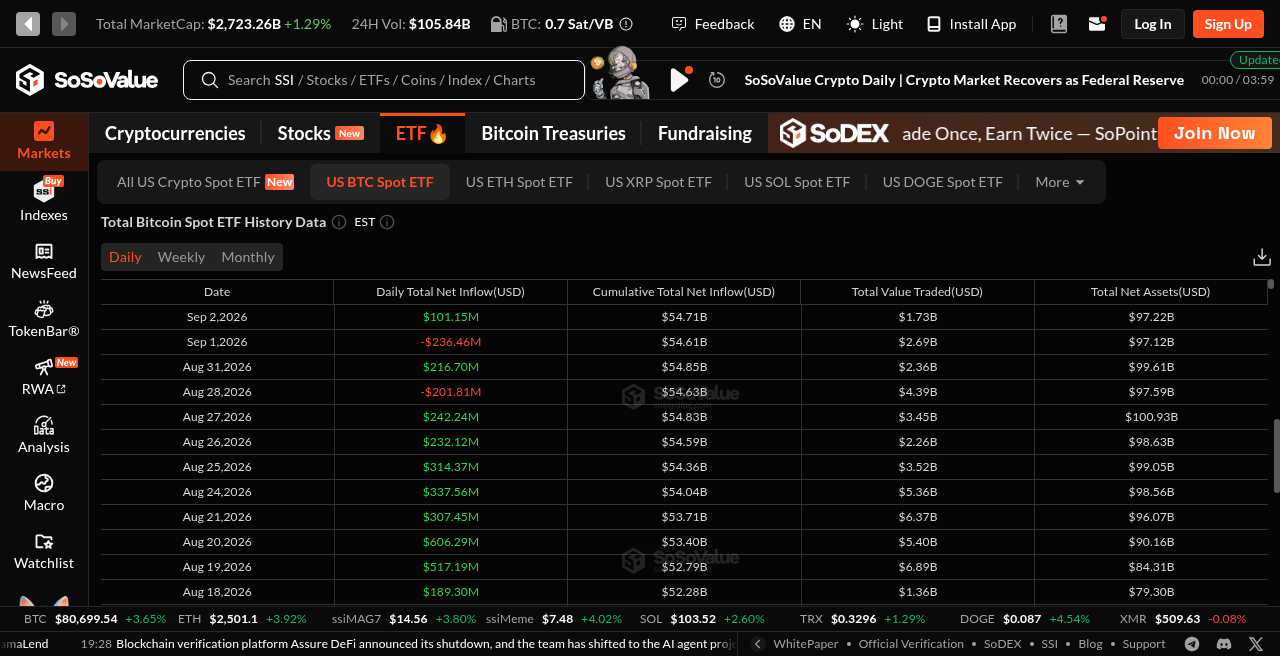
Task: Click the $606.29M inflow value
Action: click(450, 542)
